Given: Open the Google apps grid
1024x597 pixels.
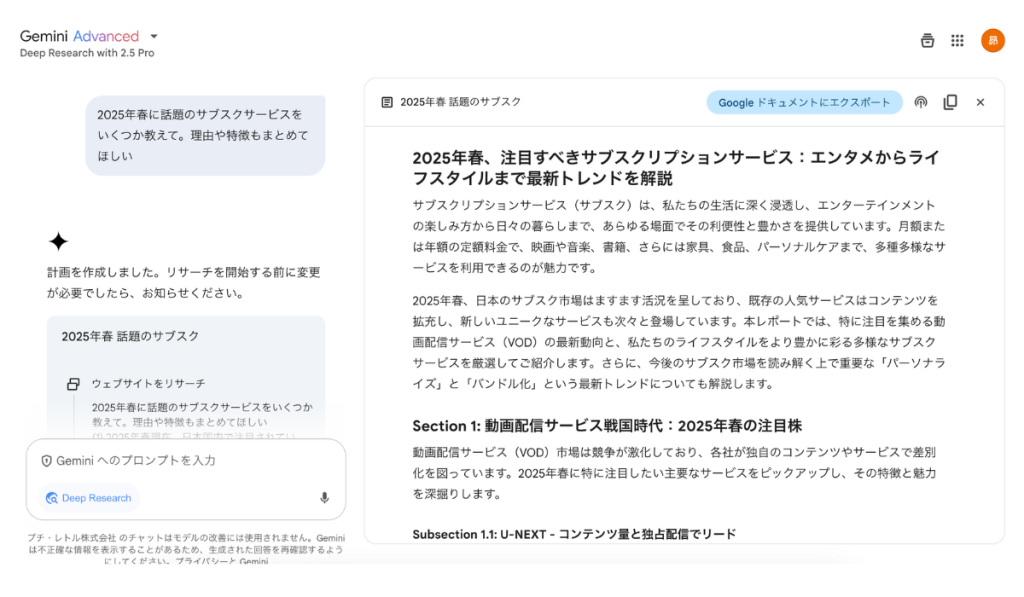Looking at the screenshot, I should 957,40.
